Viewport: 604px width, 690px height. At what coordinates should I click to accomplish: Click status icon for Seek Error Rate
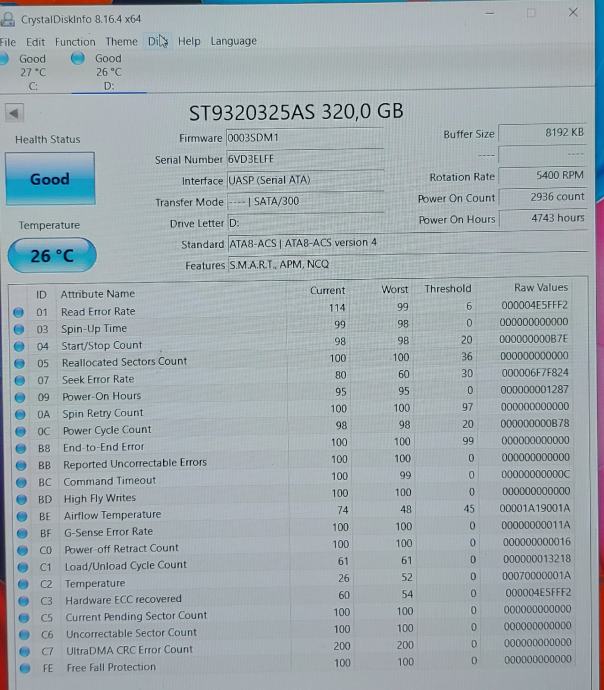(20, 380)
